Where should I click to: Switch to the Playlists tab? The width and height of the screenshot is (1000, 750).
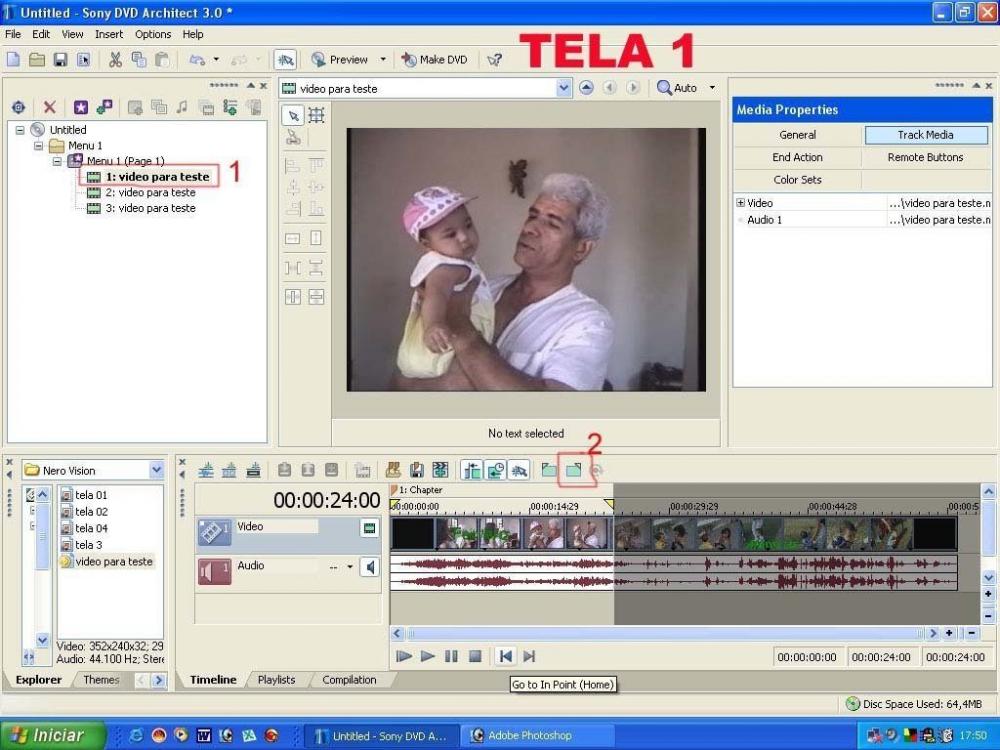pos(276,680)
